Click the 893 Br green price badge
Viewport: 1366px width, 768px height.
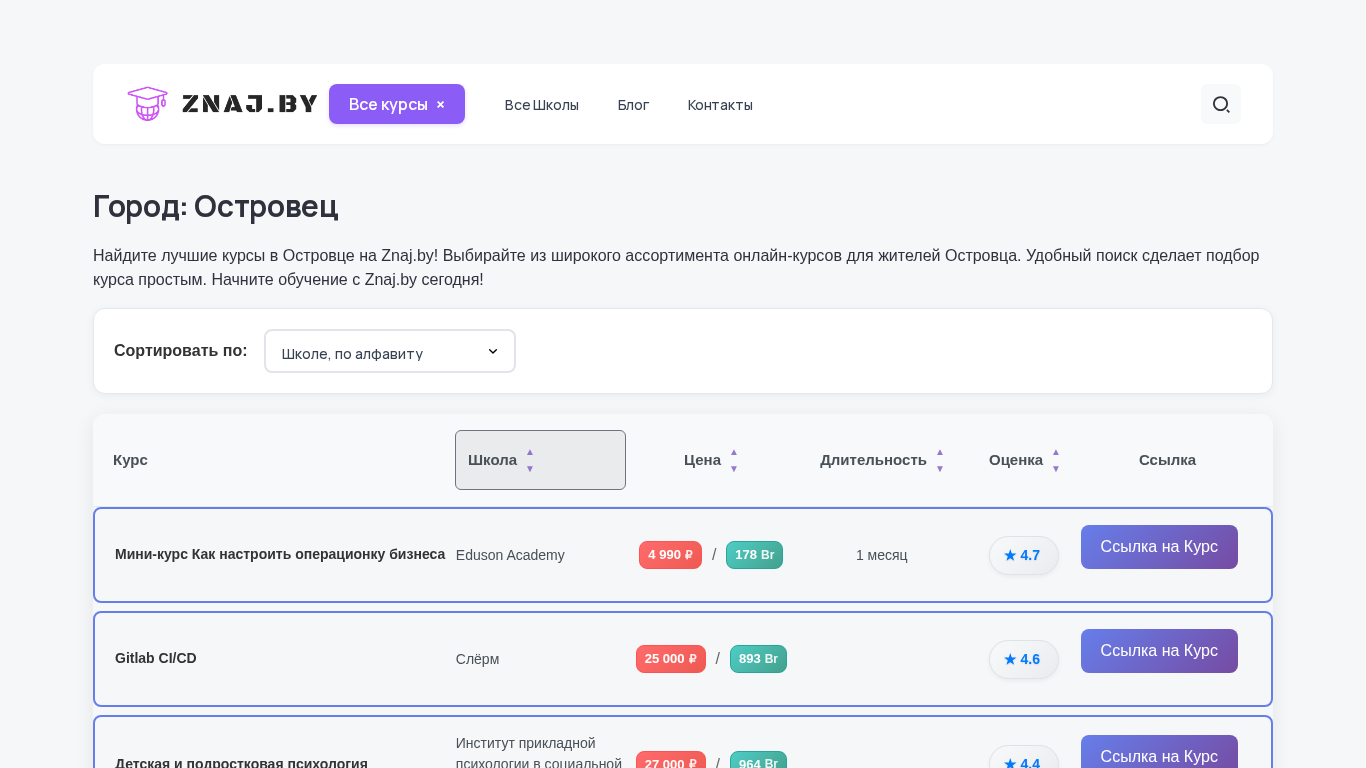(x=758, y=659)
